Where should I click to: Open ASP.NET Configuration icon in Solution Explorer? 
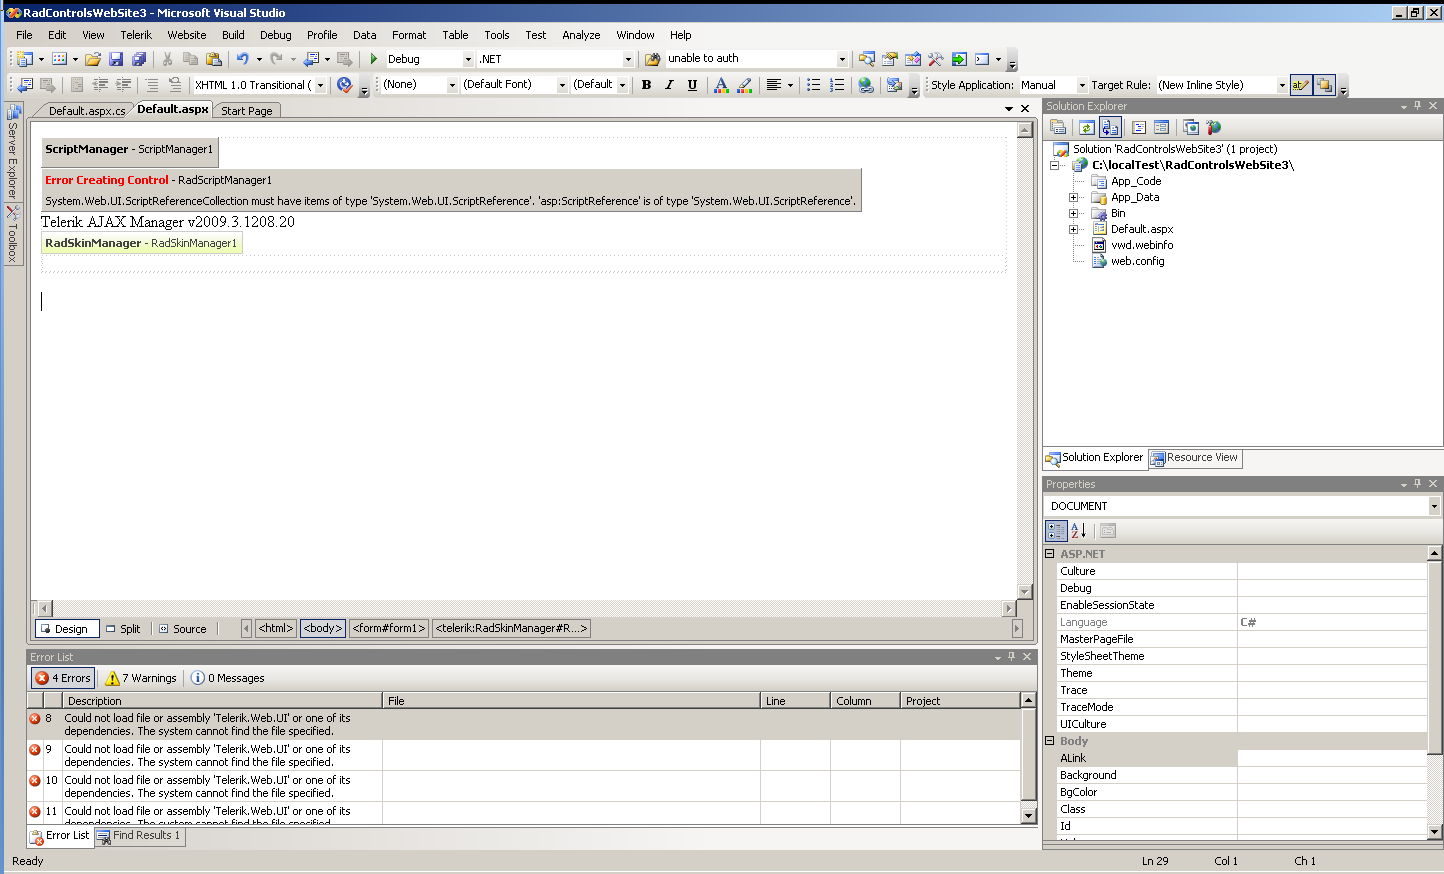(x=1214, y=127)
